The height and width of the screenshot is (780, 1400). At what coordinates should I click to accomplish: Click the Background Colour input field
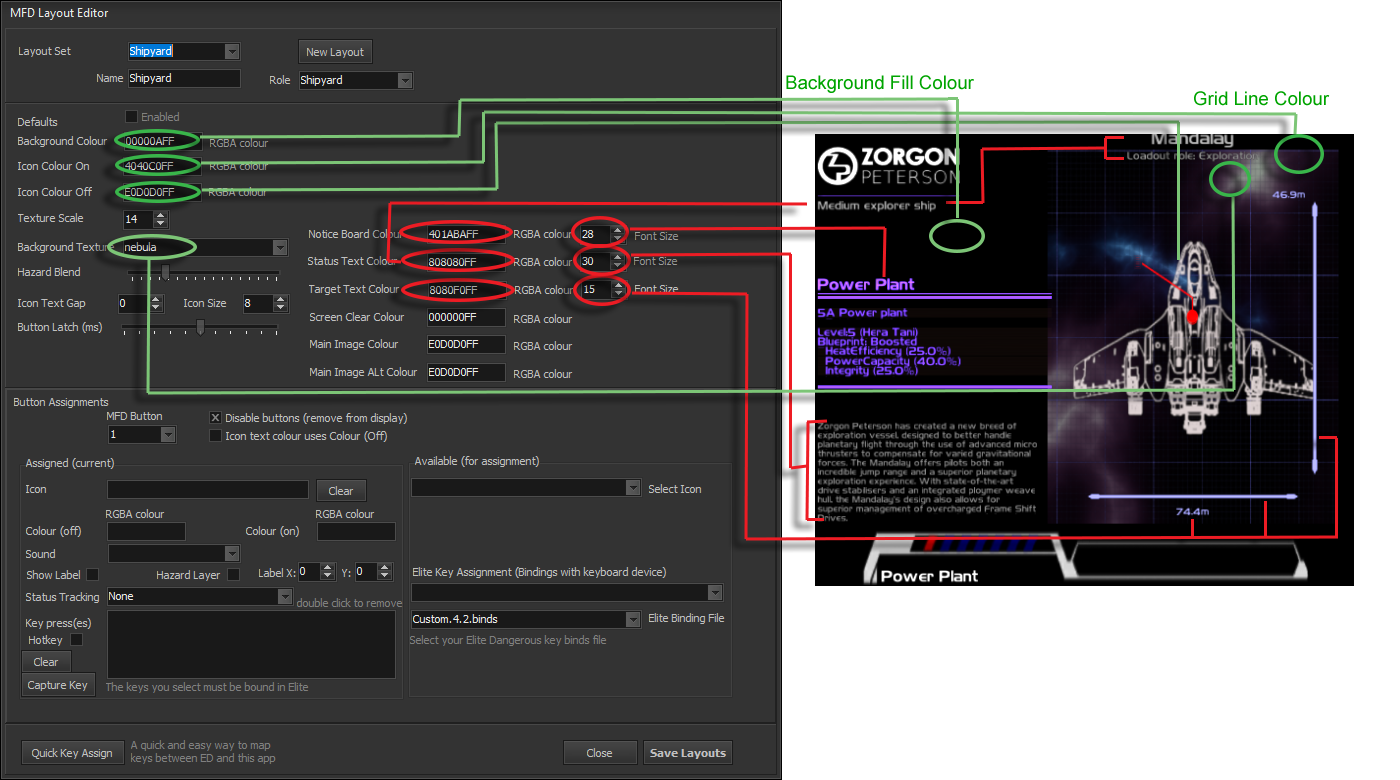click(160, 142)
